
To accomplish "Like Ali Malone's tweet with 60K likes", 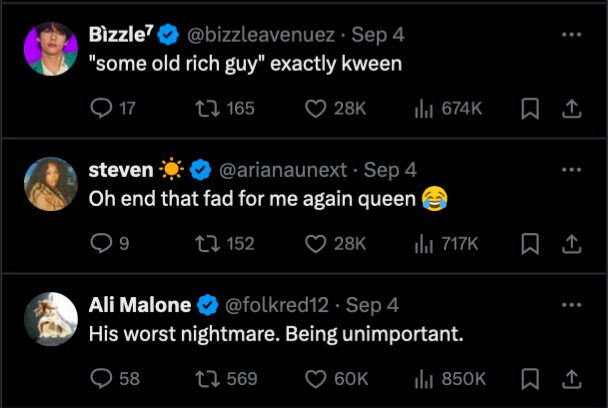I will (317, 378).
